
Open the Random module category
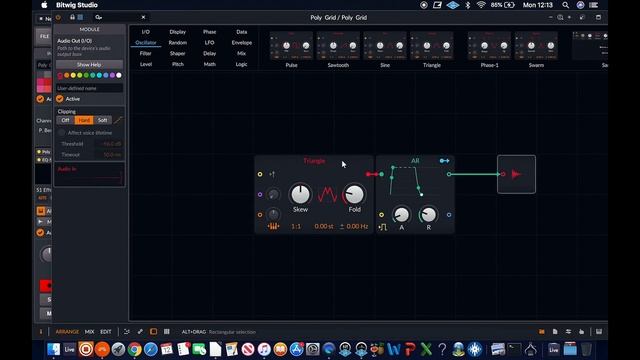(x=178, y=42)
